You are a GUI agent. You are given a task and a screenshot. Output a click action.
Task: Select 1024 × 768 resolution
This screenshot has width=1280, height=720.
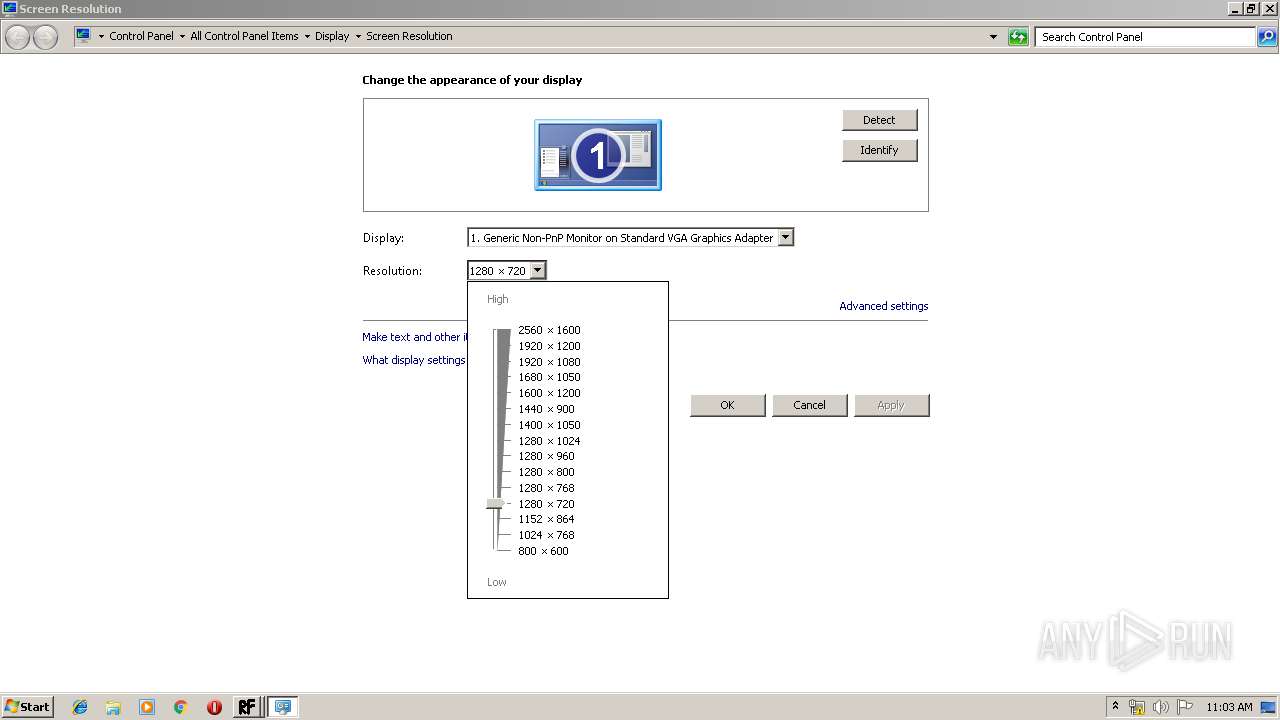[546, 535]
